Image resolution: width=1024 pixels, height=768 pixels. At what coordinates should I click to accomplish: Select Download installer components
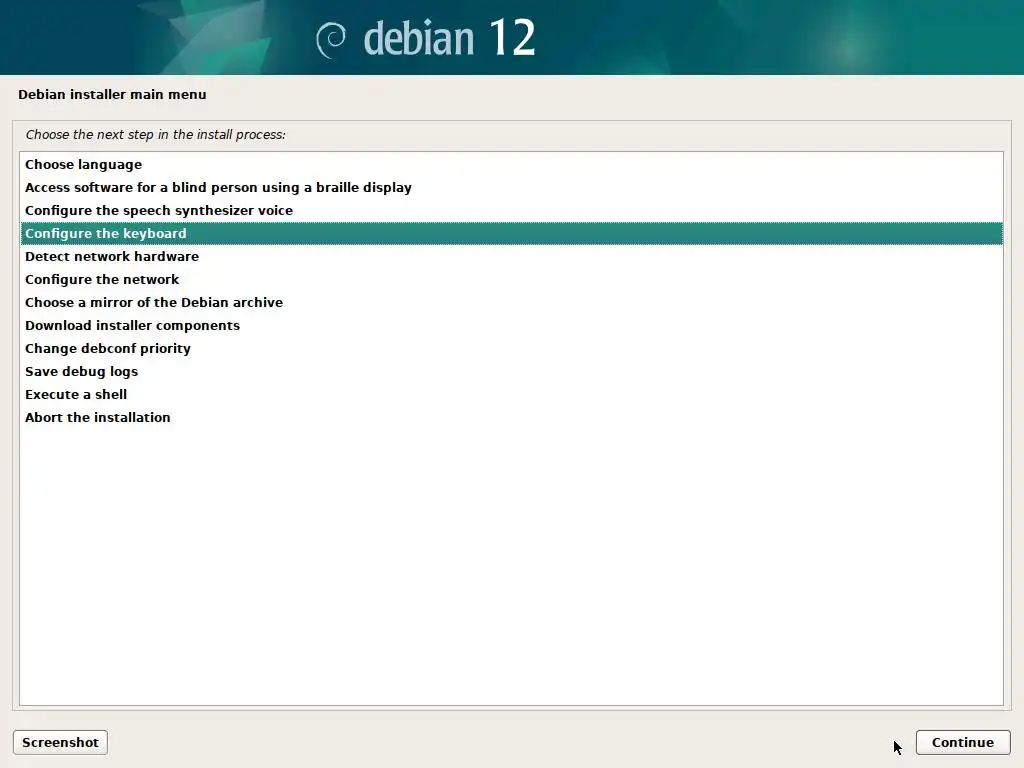(x=511, y=325)
